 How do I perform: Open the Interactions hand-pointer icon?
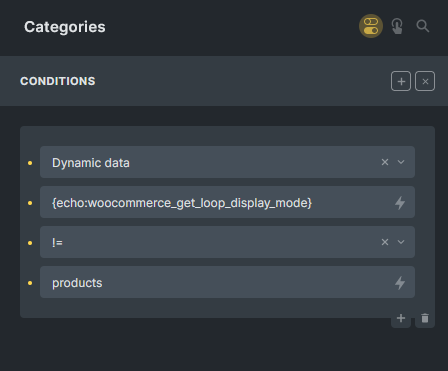pos(397,26)
